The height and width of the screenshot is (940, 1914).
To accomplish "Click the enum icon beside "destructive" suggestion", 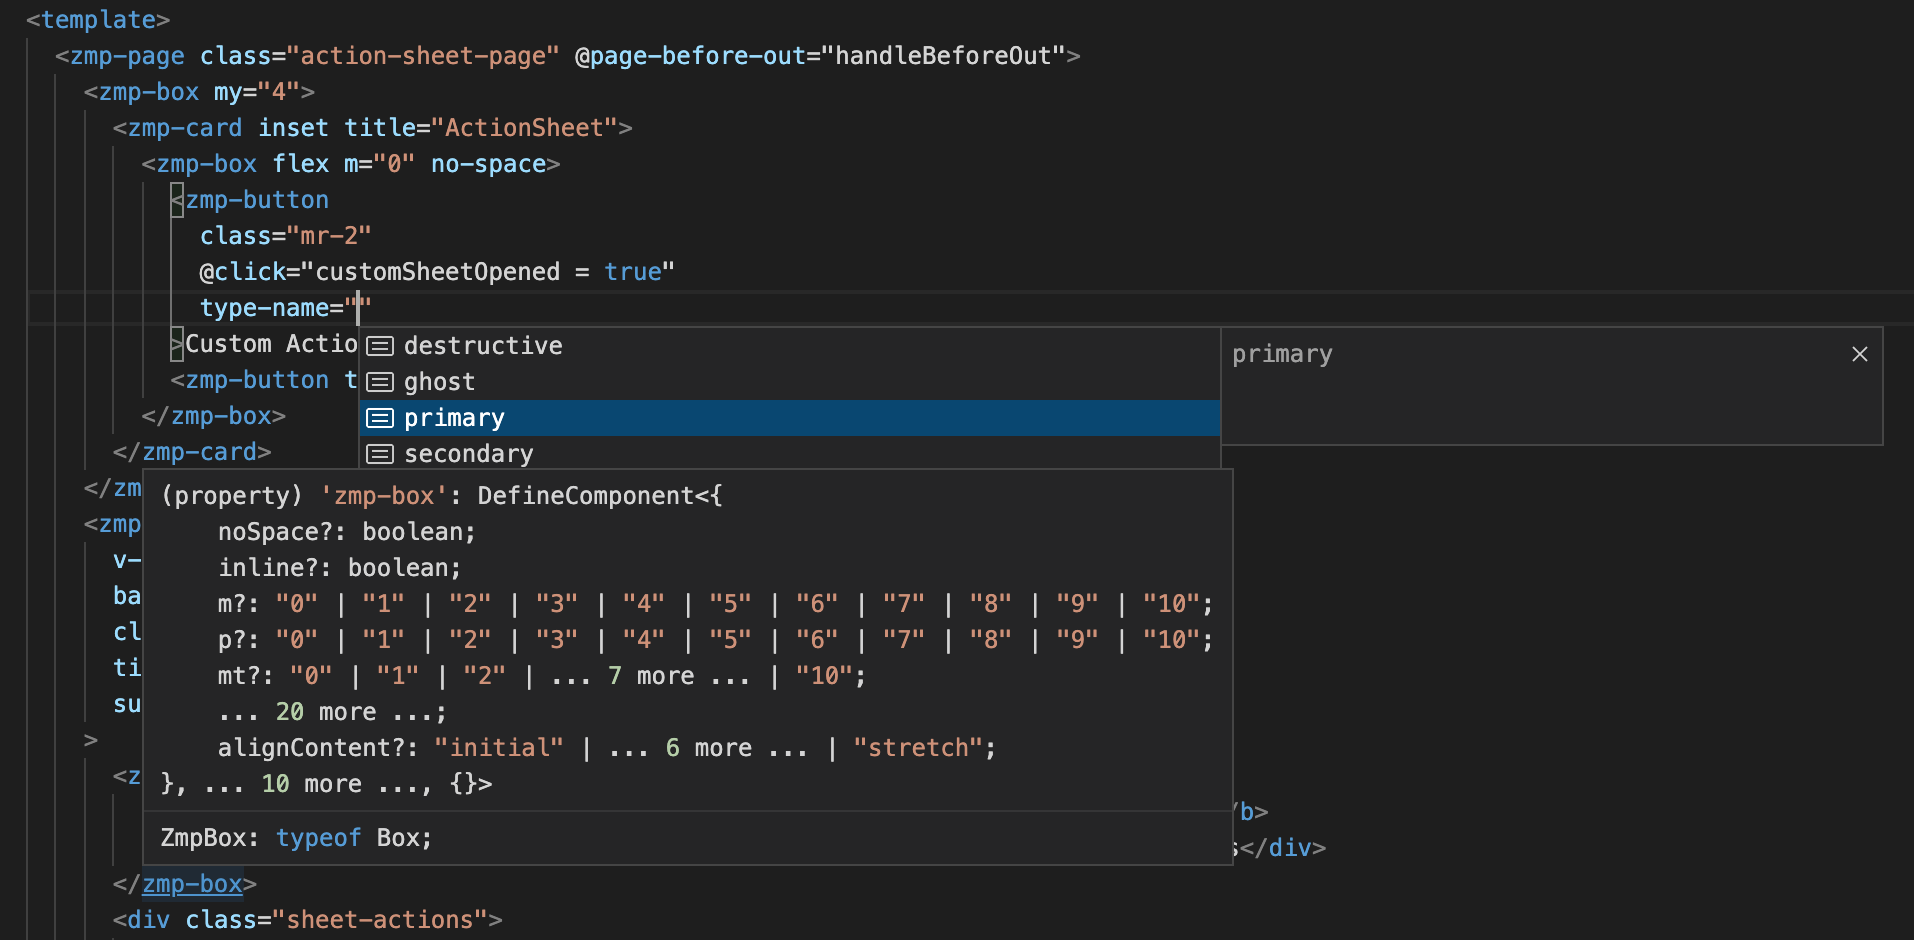I will 381,345.
